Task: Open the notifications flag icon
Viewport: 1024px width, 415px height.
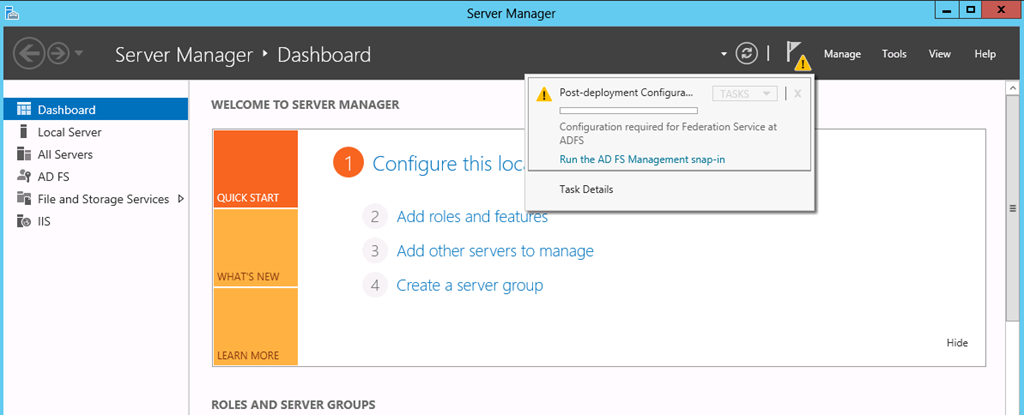Action: click(x=796, y=55)
